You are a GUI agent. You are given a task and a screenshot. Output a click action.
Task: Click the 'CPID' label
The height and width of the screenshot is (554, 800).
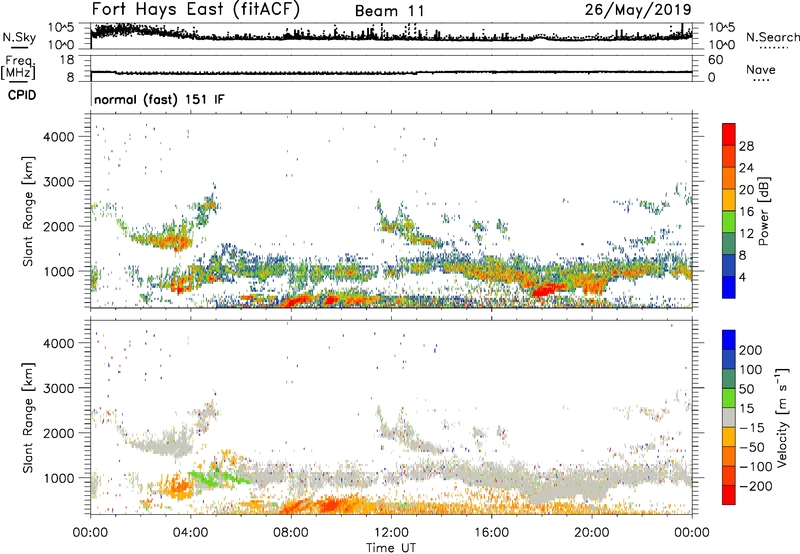click(x=22, y=95)
